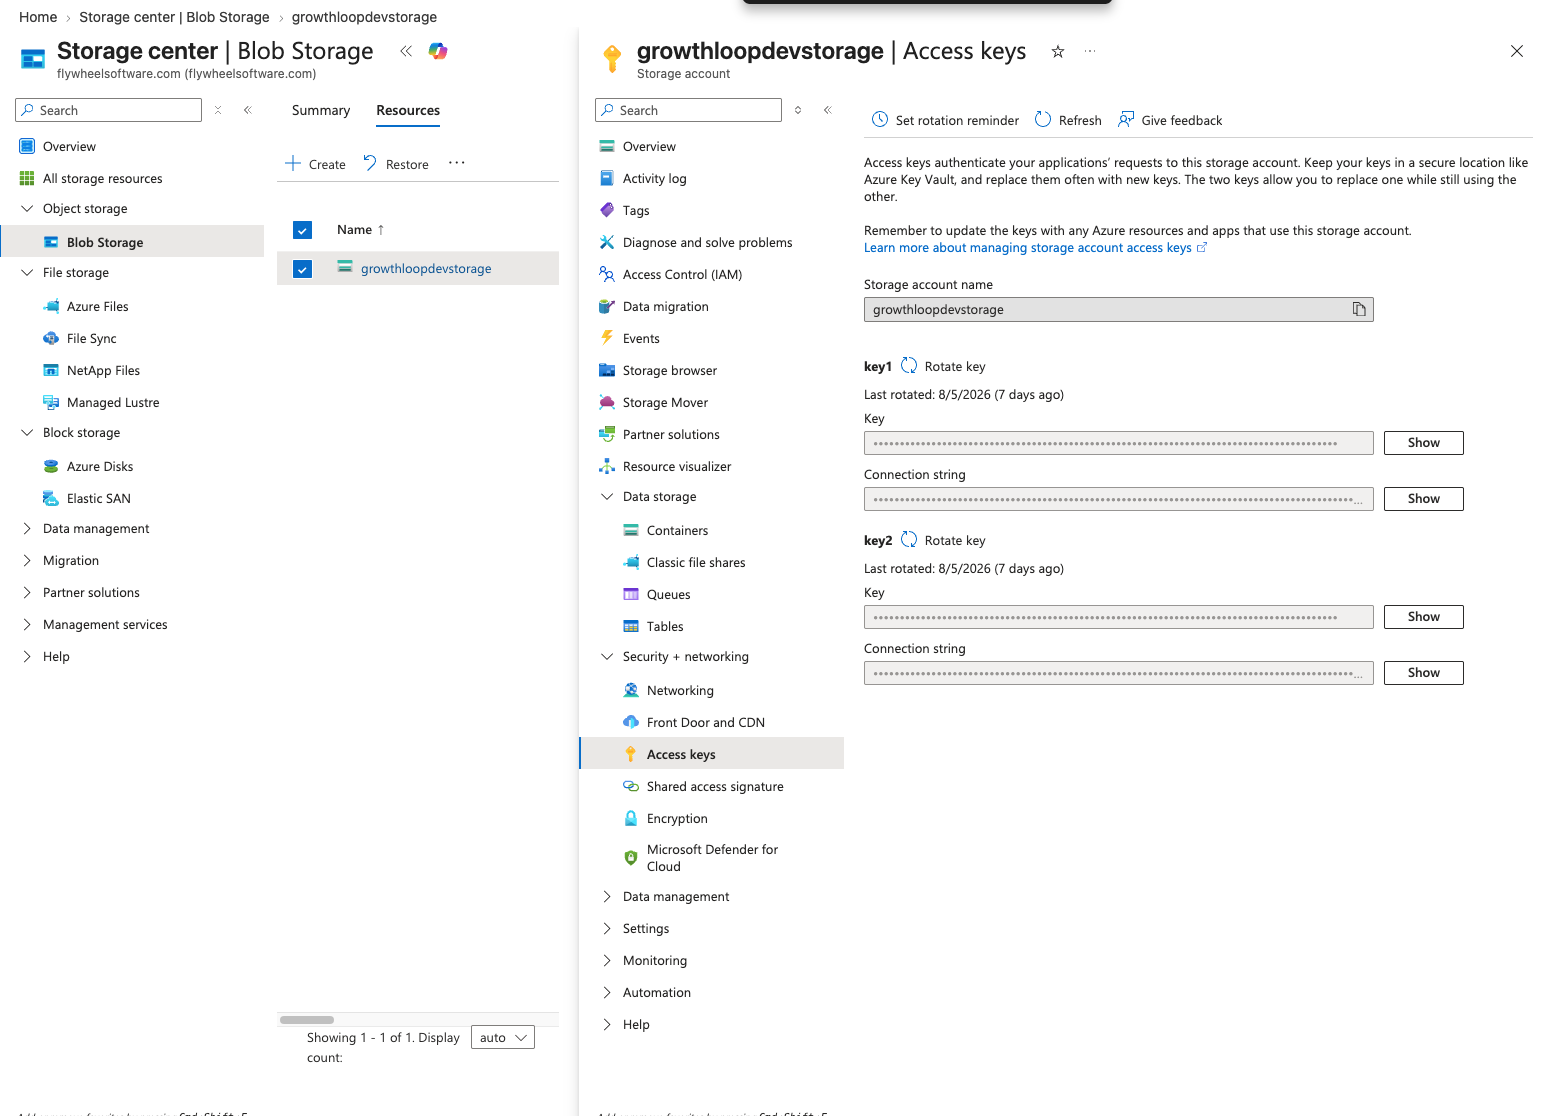Show the key2 Key value
Image resolution: width=1544 pixels, height=1116 pixels.
[1423, 617]
